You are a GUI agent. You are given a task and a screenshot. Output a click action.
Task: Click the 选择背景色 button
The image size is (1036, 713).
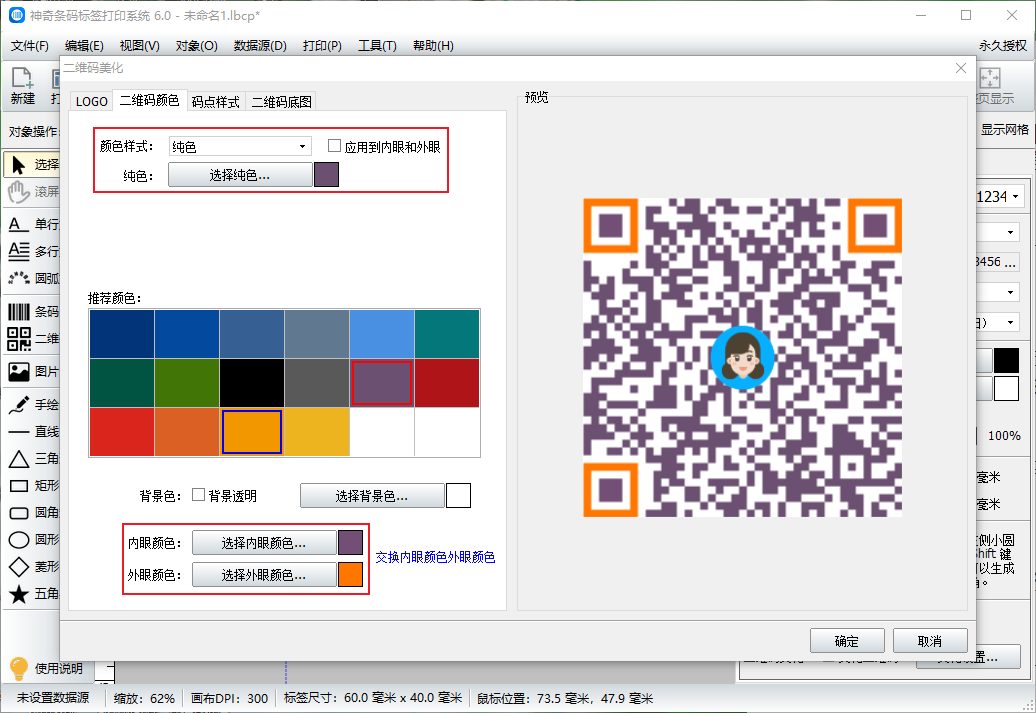click(x=372, y=496)
